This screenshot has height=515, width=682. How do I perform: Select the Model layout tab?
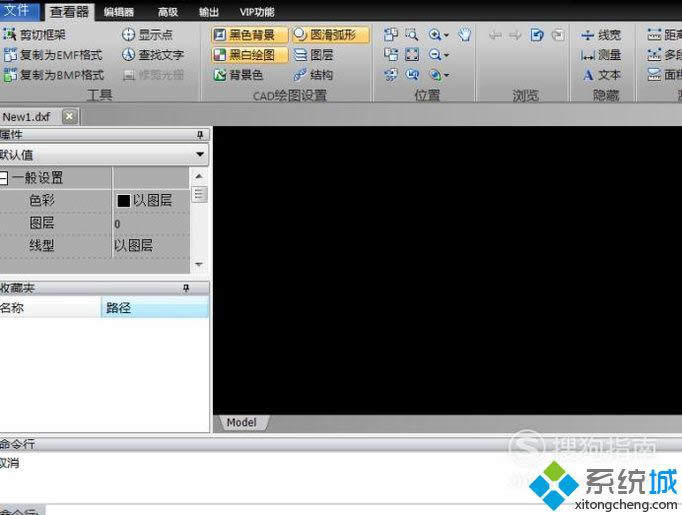point(242,422)
